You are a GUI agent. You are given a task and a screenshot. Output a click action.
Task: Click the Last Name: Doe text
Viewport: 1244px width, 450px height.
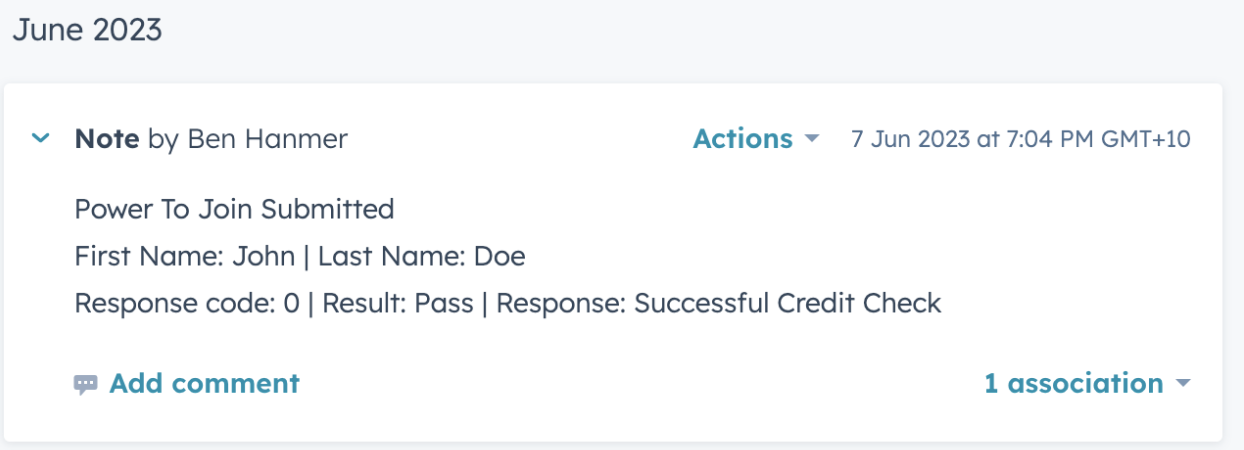coord(422,257)
